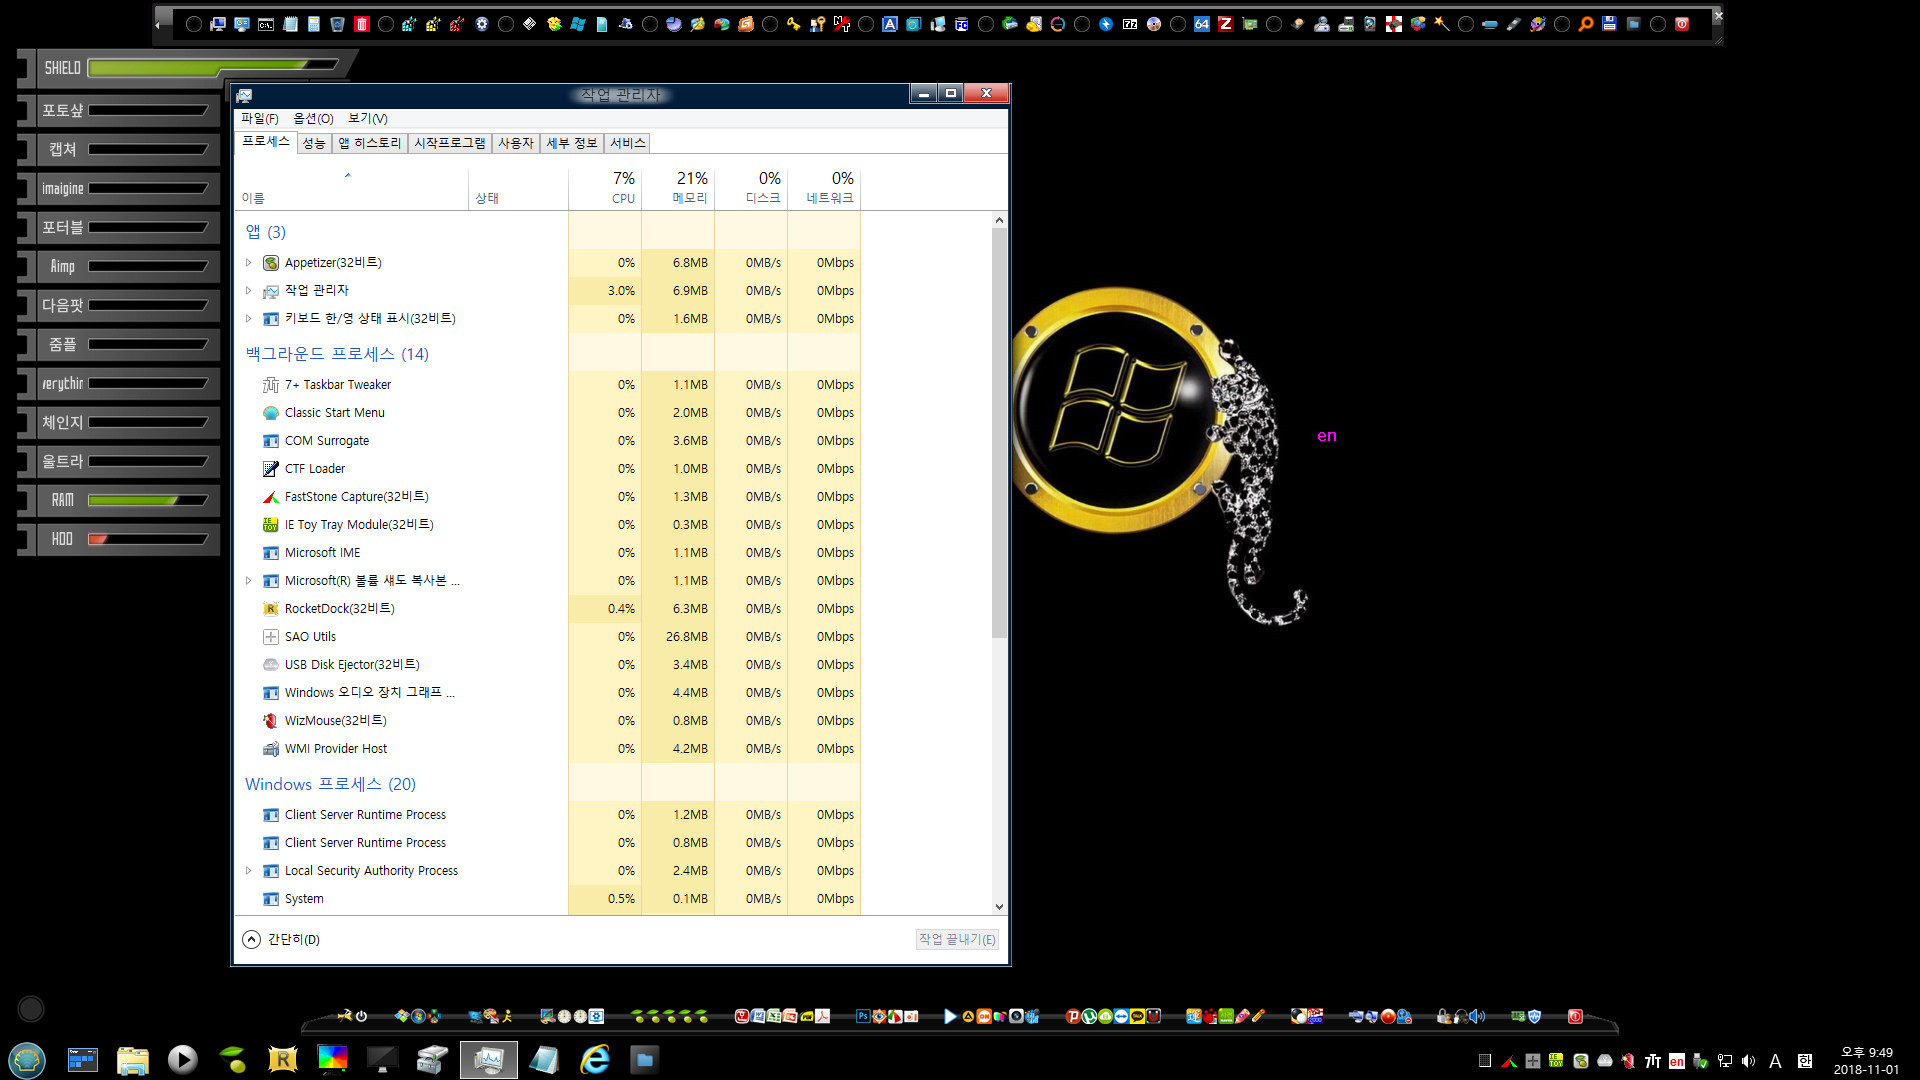1920x1080 pixels.
Task: Click the SHIELD green meter bar
Action: pos(213,67)
